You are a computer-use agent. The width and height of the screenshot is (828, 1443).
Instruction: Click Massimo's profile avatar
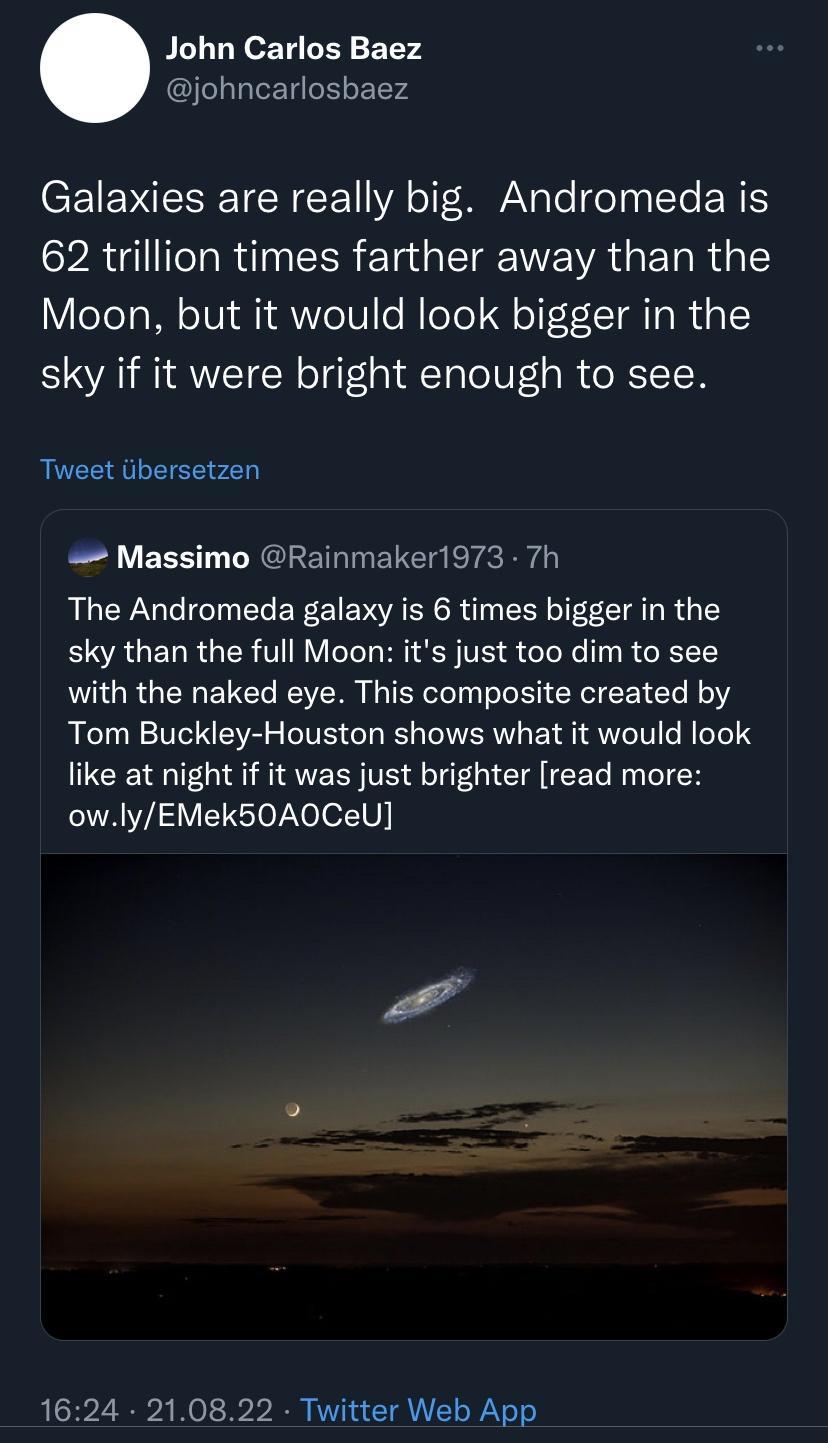(88, 557)
